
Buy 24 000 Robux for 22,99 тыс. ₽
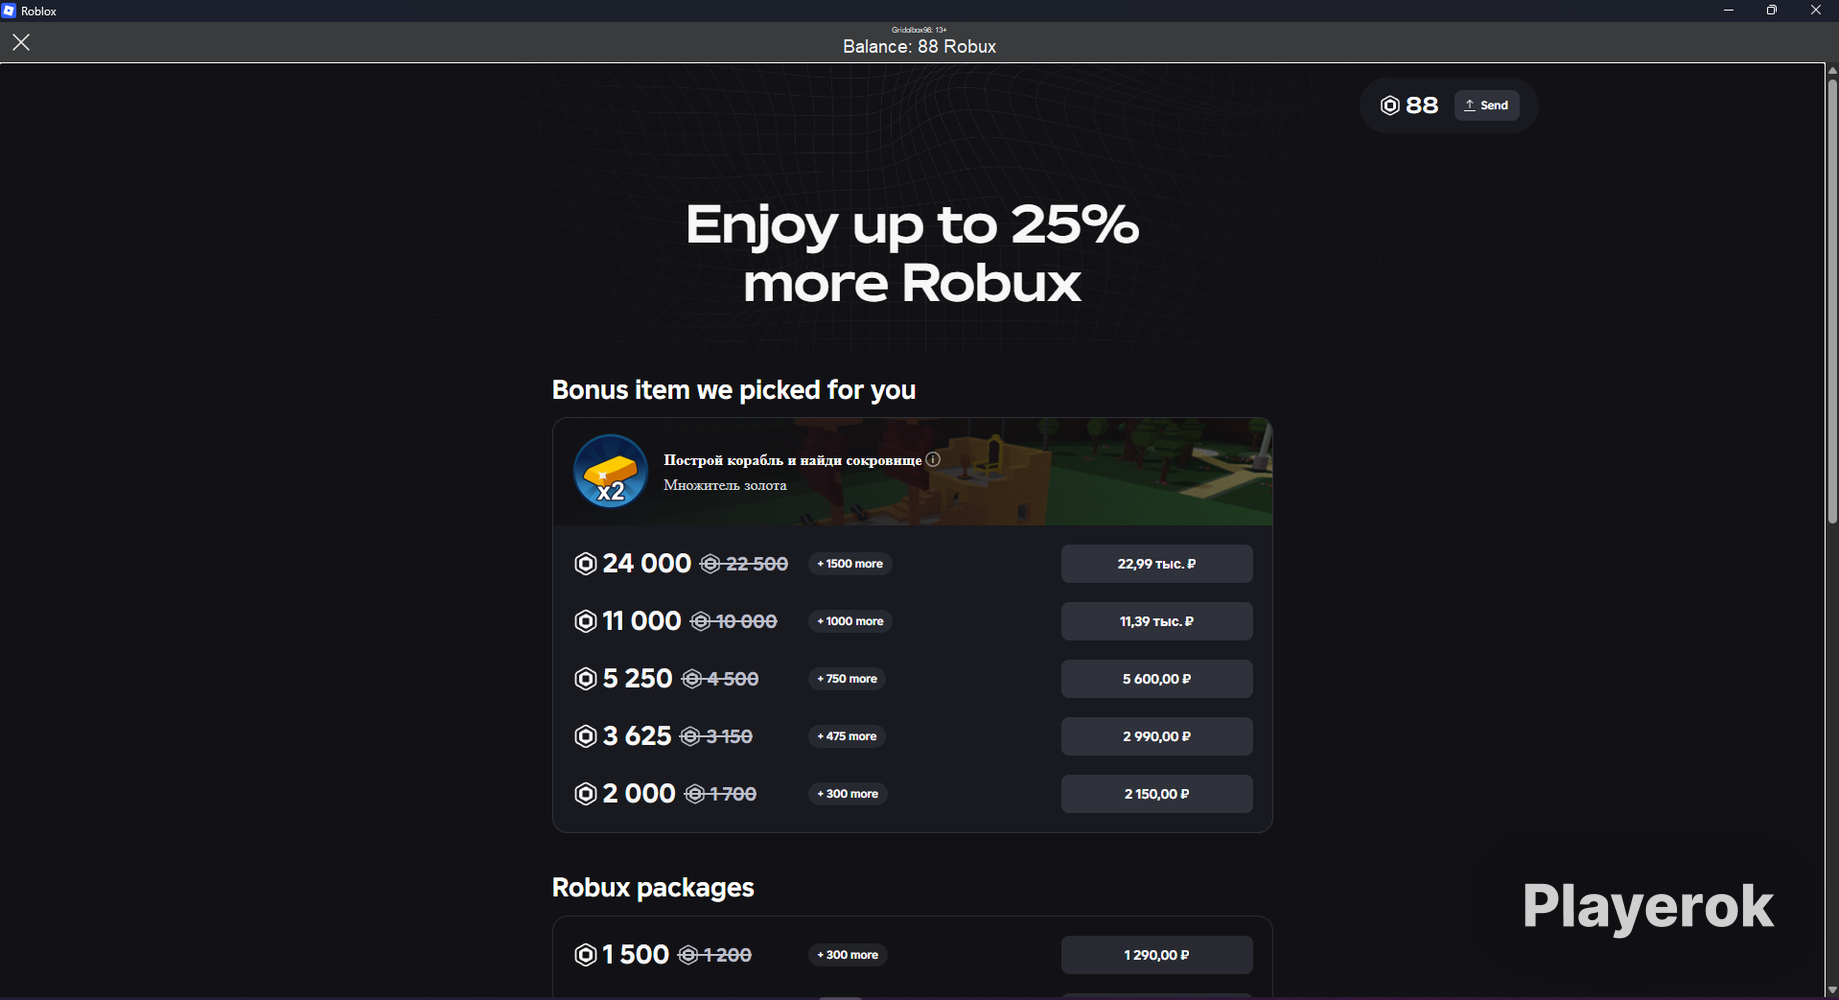1156,564
